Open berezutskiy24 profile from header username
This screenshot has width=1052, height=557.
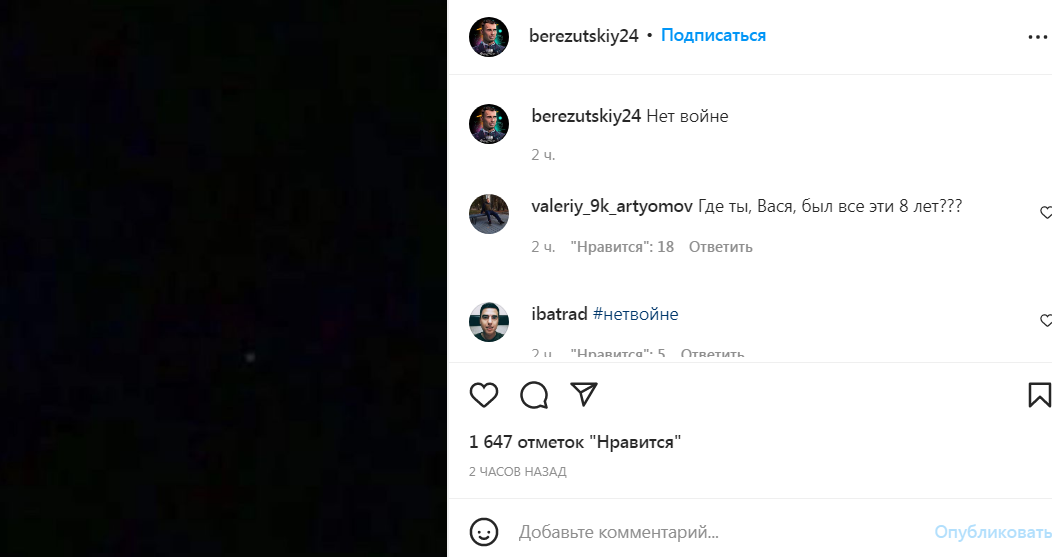click(x=584, y=36)
